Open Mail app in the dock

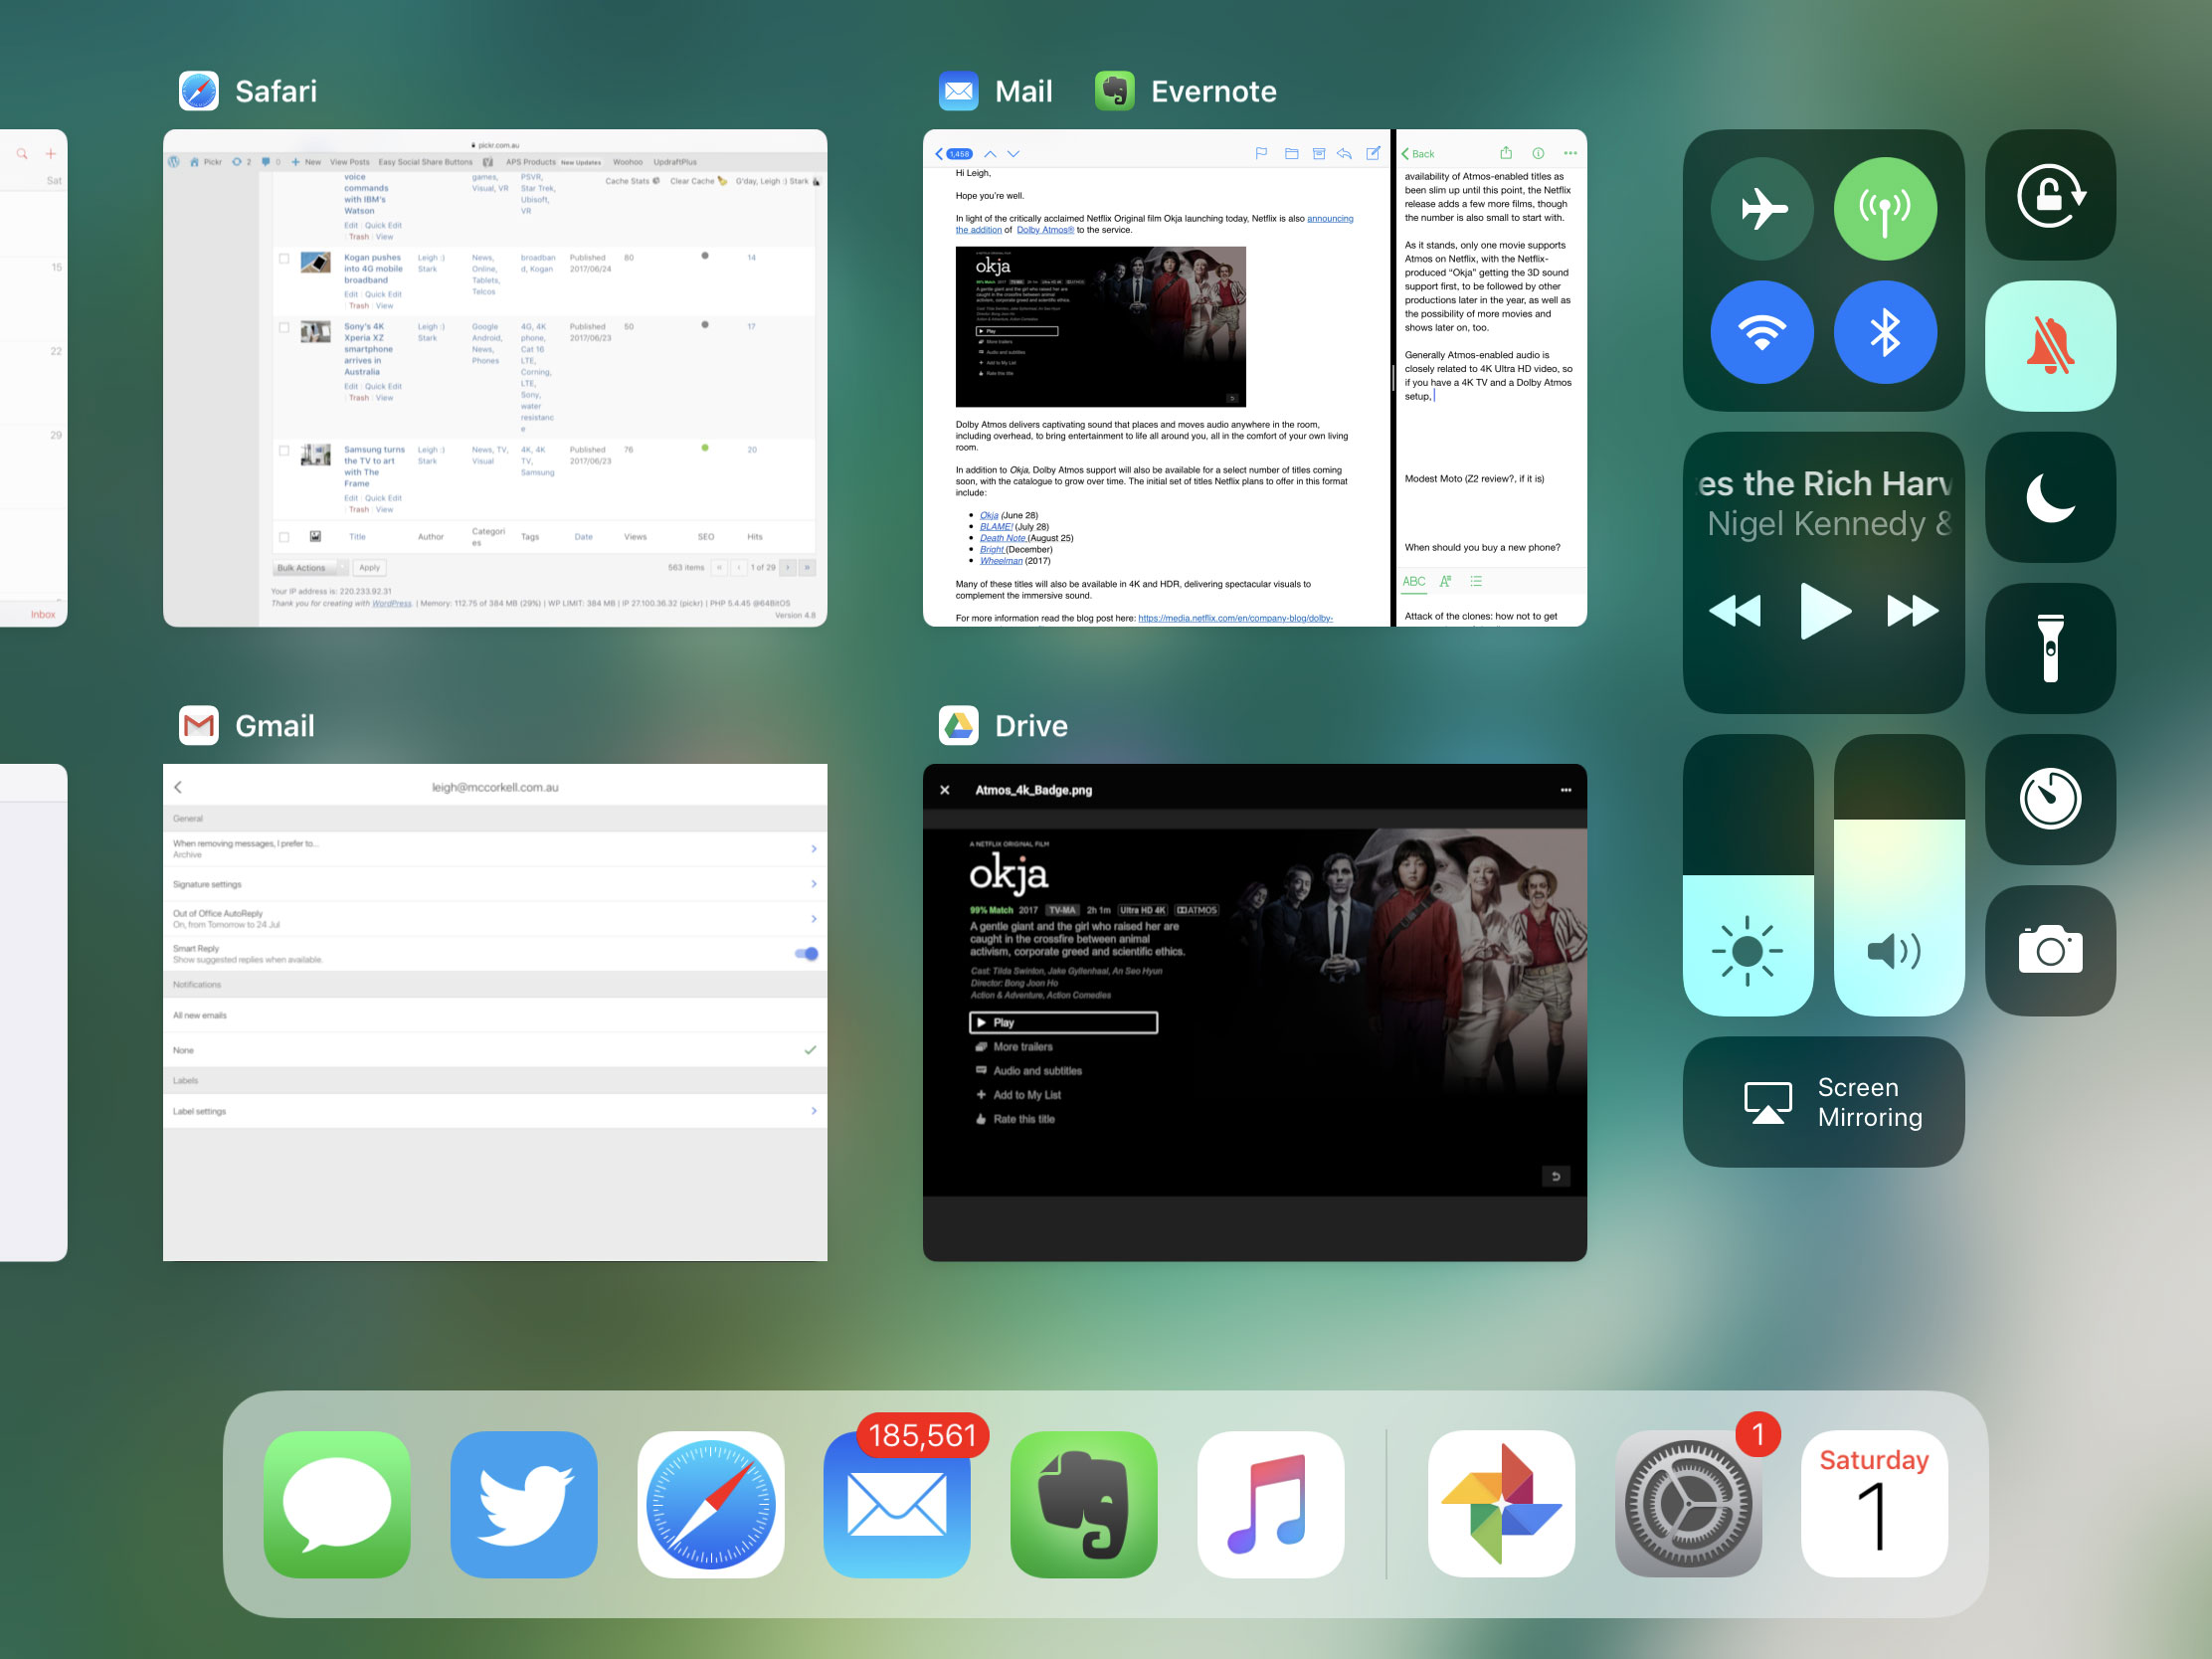897,1504
